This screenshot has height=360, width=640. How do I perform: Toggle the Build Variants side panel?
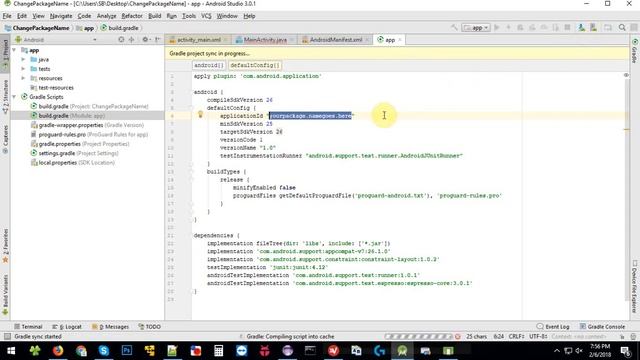[x=5, y=294]
